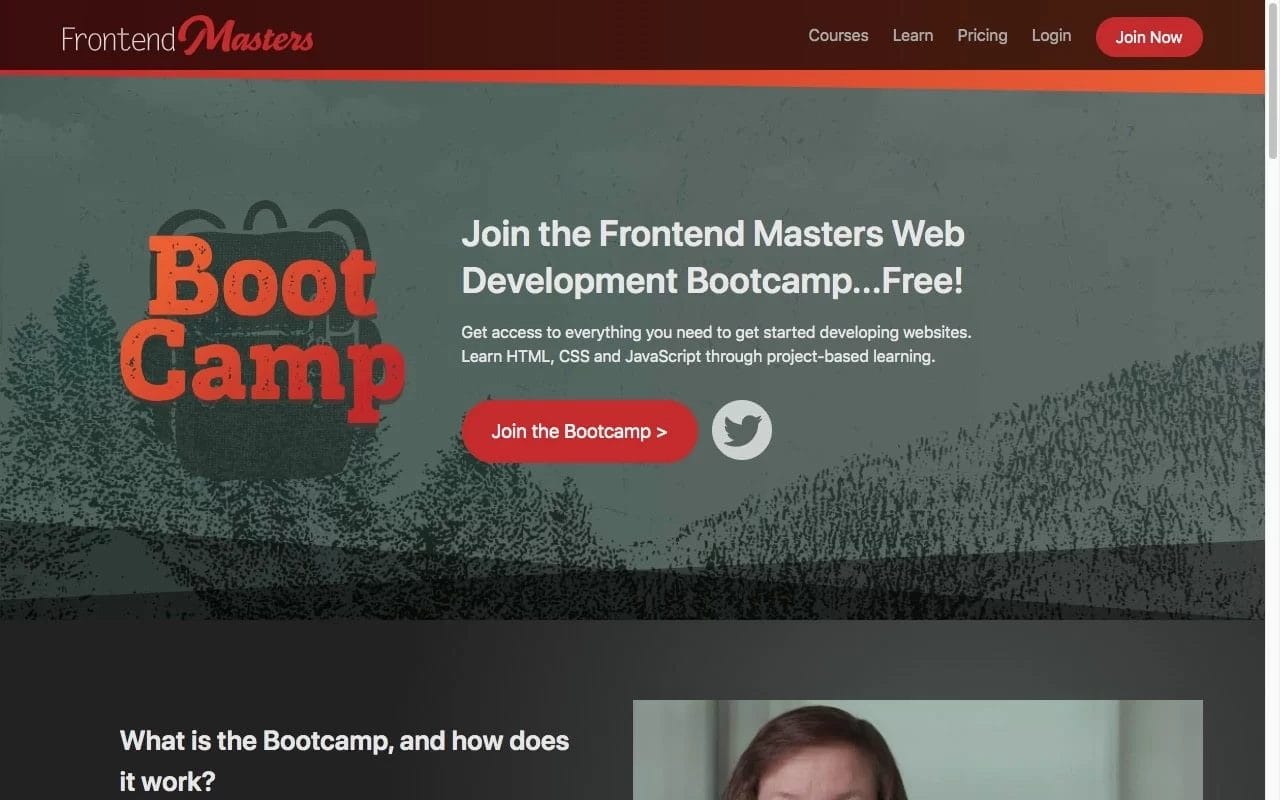Play the instructor video thumbnail
Viewport: 1280px width, 800px height.
[x=918, y=750]
